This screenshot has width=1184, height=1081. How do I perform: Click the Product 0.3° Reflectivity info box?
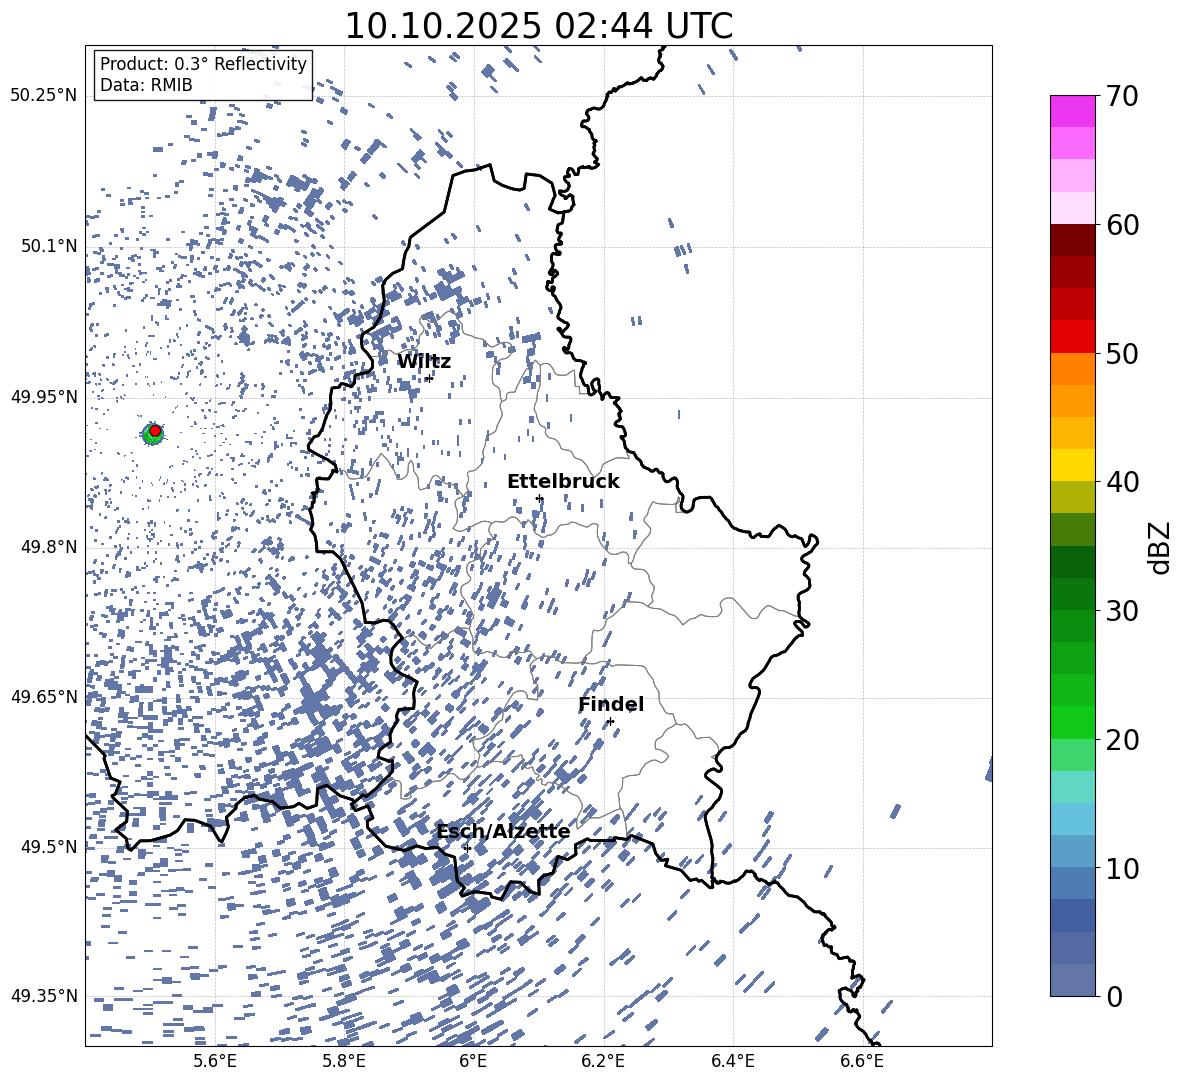(x=203, y=75)
